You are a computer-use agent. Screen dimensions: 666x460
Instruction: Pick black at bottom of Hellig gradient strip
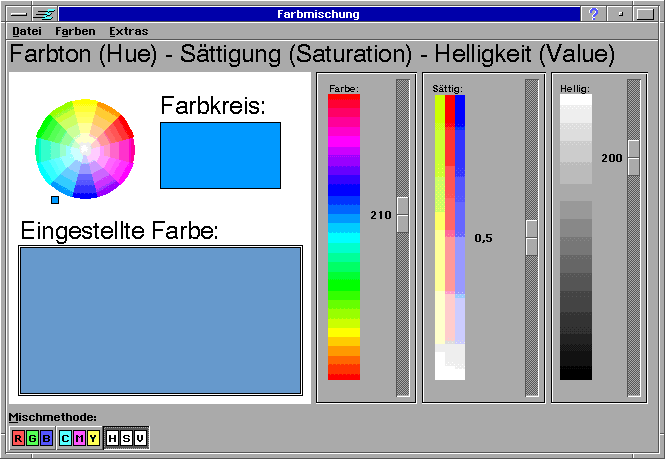pyautogui.click(x=576, y=373)
